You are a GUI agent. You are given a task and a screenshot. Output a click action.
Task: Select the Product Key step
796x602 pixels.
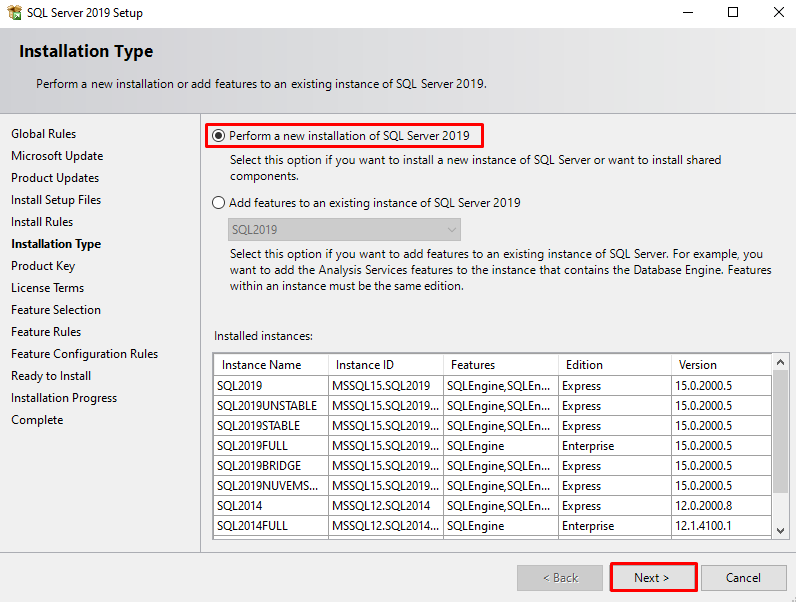coord(43,265)
